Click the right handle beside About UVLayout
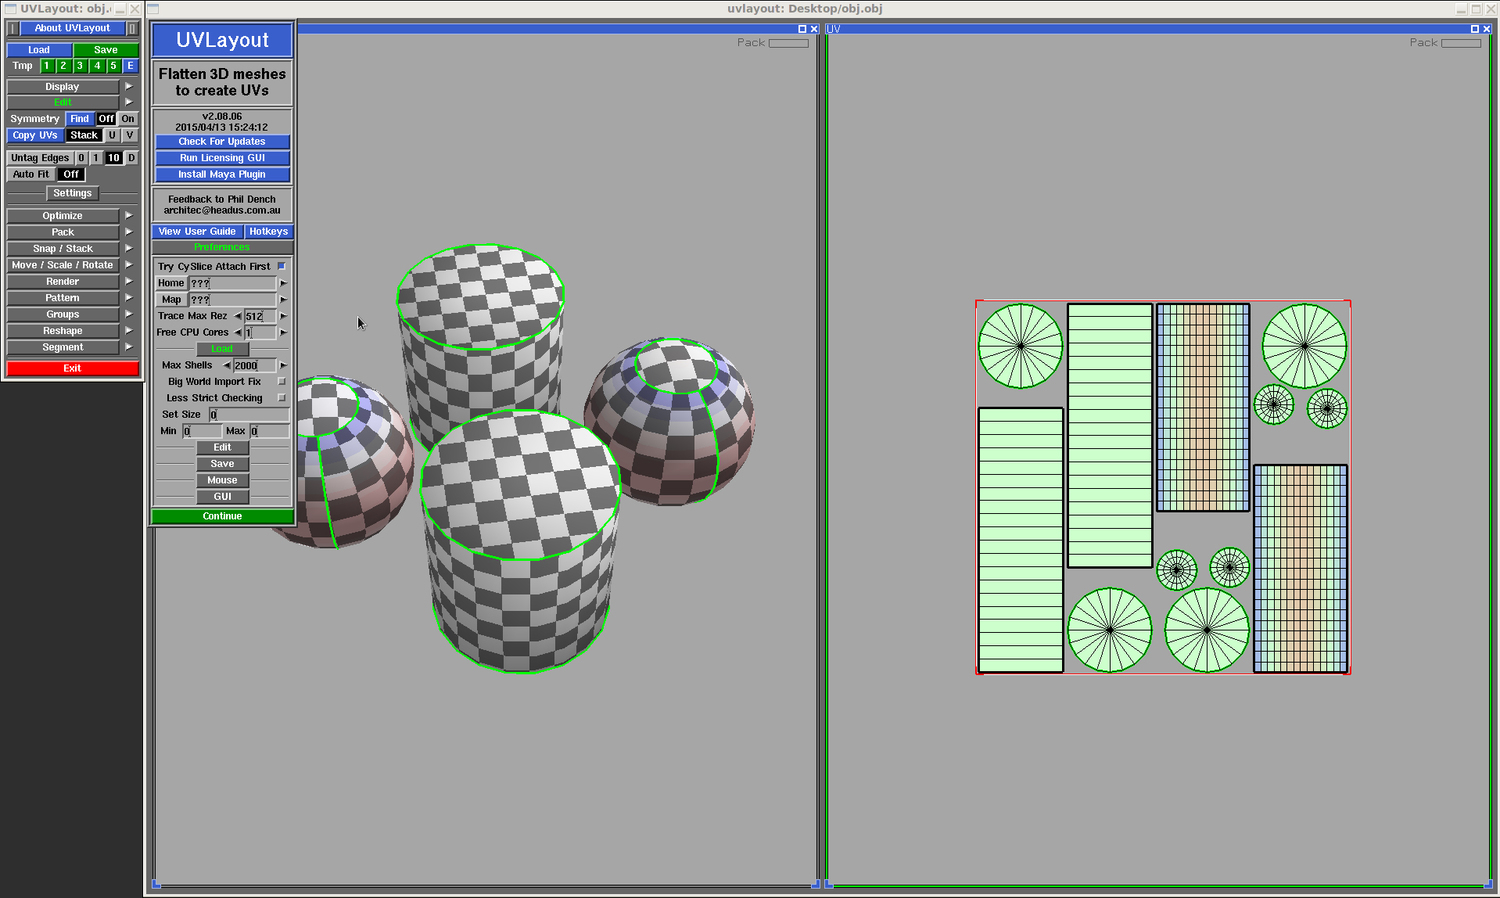This screenshot has width=1500, height=898. (x=132, y=28)
